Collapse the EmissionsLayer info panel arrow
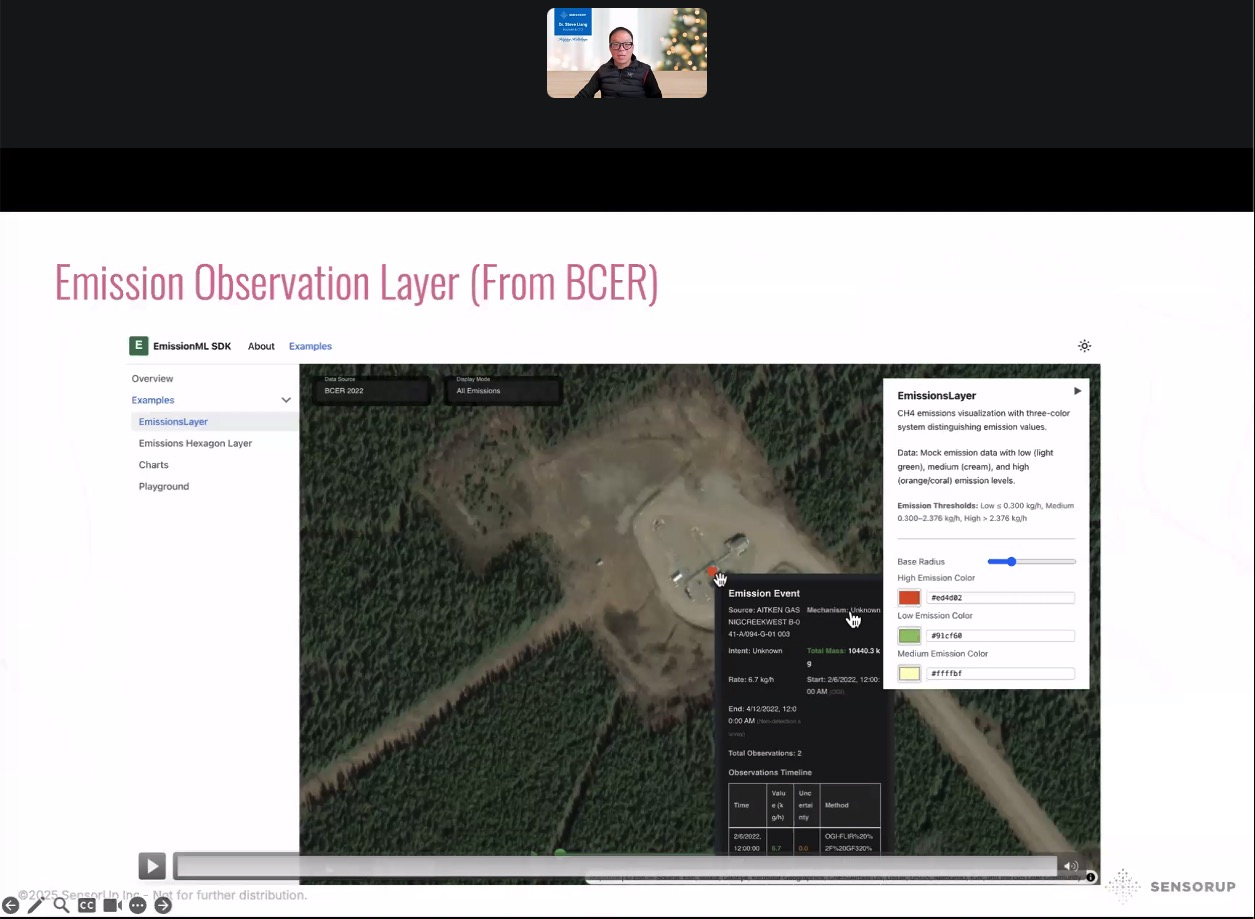The image size is (1255, 919). pos(1077,391)
